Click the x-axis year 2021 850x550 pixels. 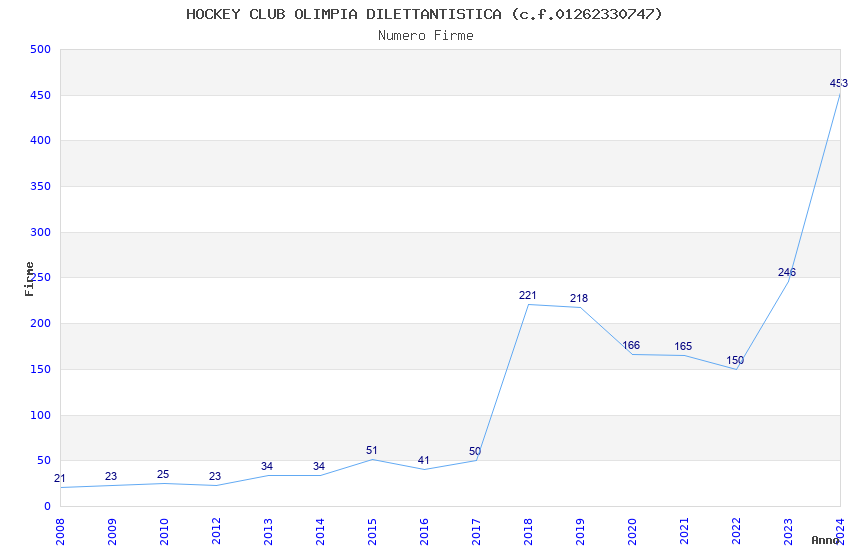[x=684, y=532]
